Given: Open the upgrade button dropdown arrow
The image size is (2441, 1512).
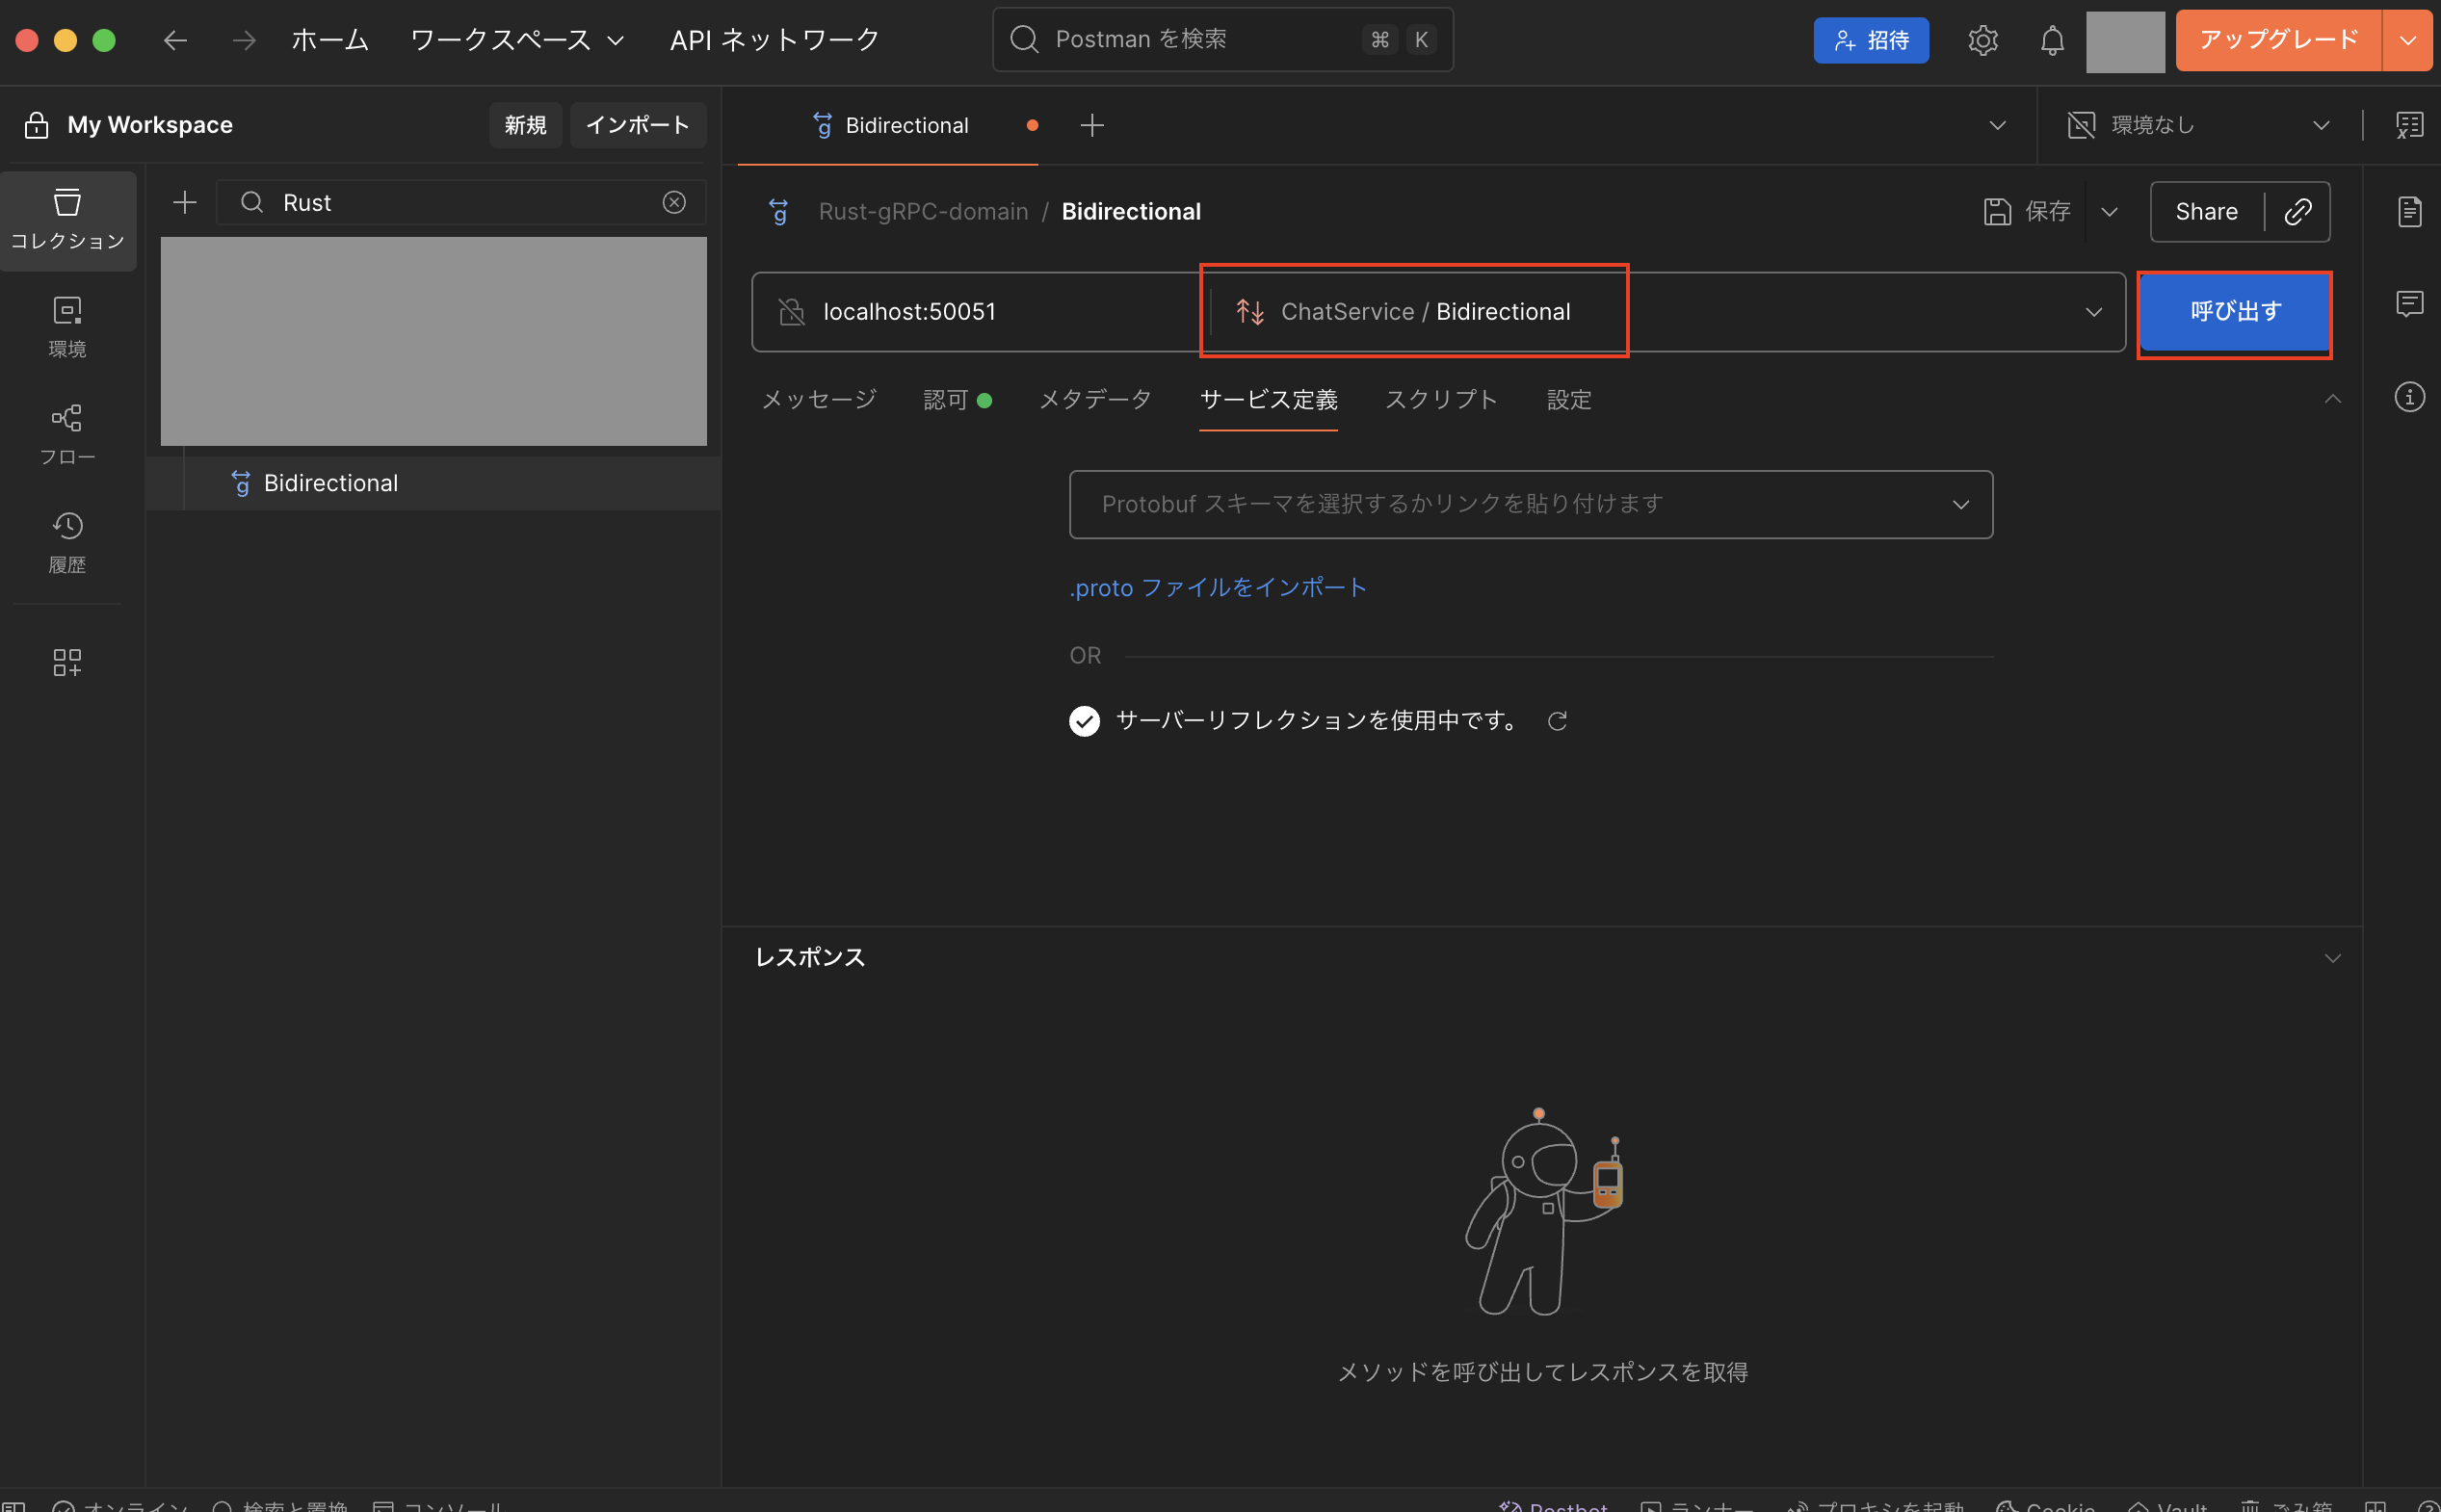Looking at the screenshot, I should click(x=2408, y=40).
